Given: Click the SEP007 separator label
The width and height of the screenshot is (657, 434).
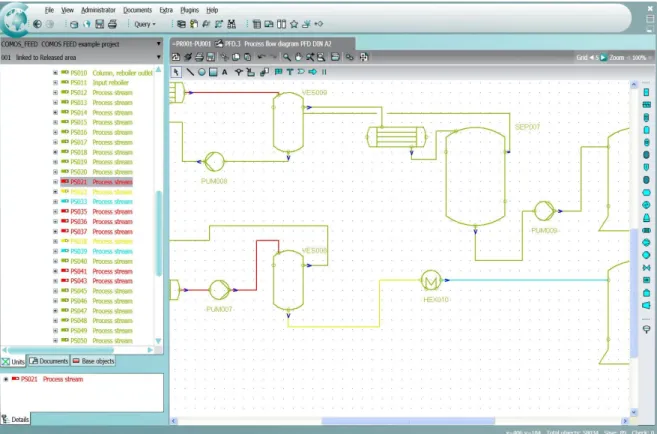Looking at the screenshot, I should [527, 127].
